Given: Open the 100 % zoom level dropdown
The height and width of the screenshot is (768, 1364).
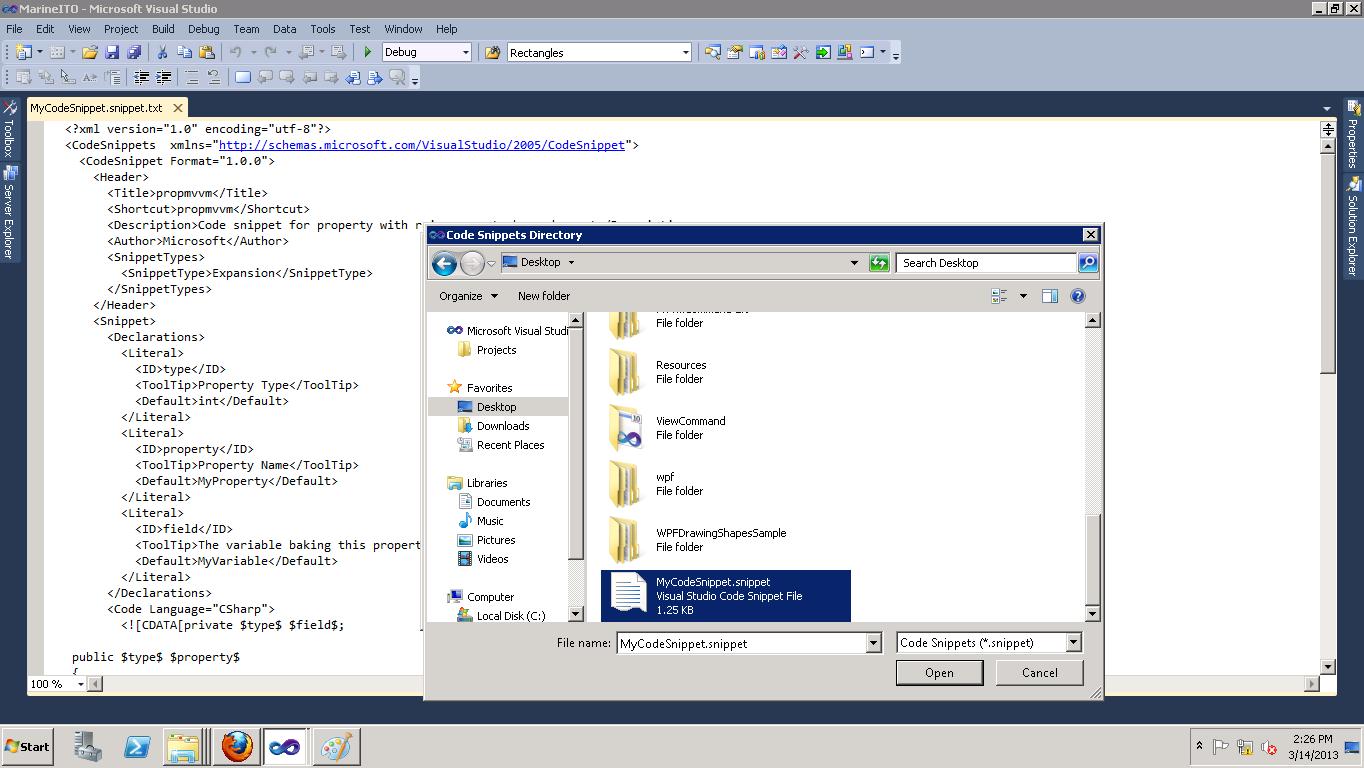Looking at the screenshot, I should pyautogui.click(x=80, y=684).
